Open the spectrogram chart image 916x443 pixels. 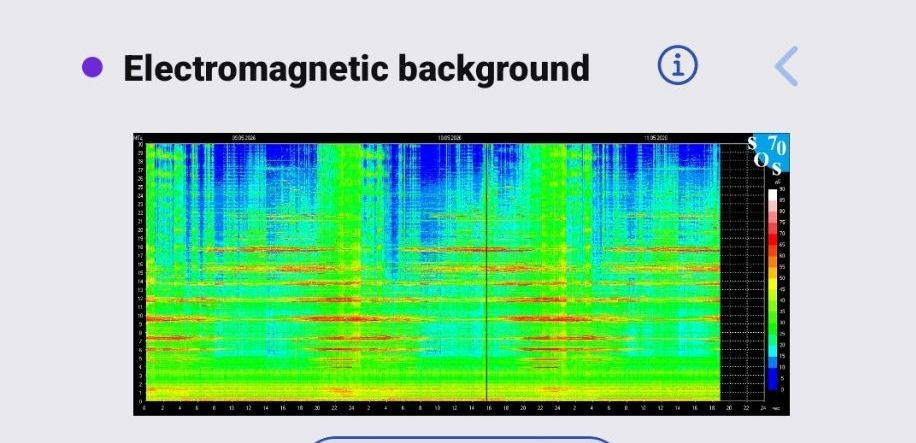tap(461, 274)
